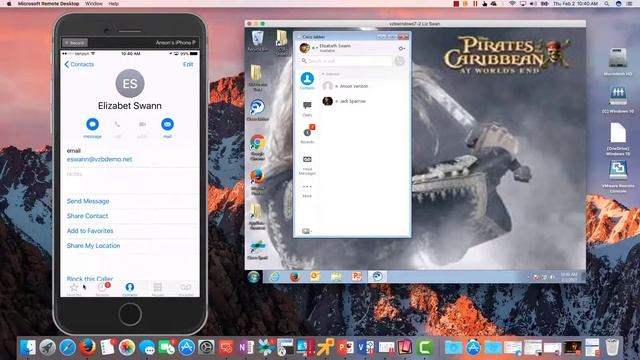Open Favorites tab on iPhone Phone app
640x360 pixels.
[74, 289]
